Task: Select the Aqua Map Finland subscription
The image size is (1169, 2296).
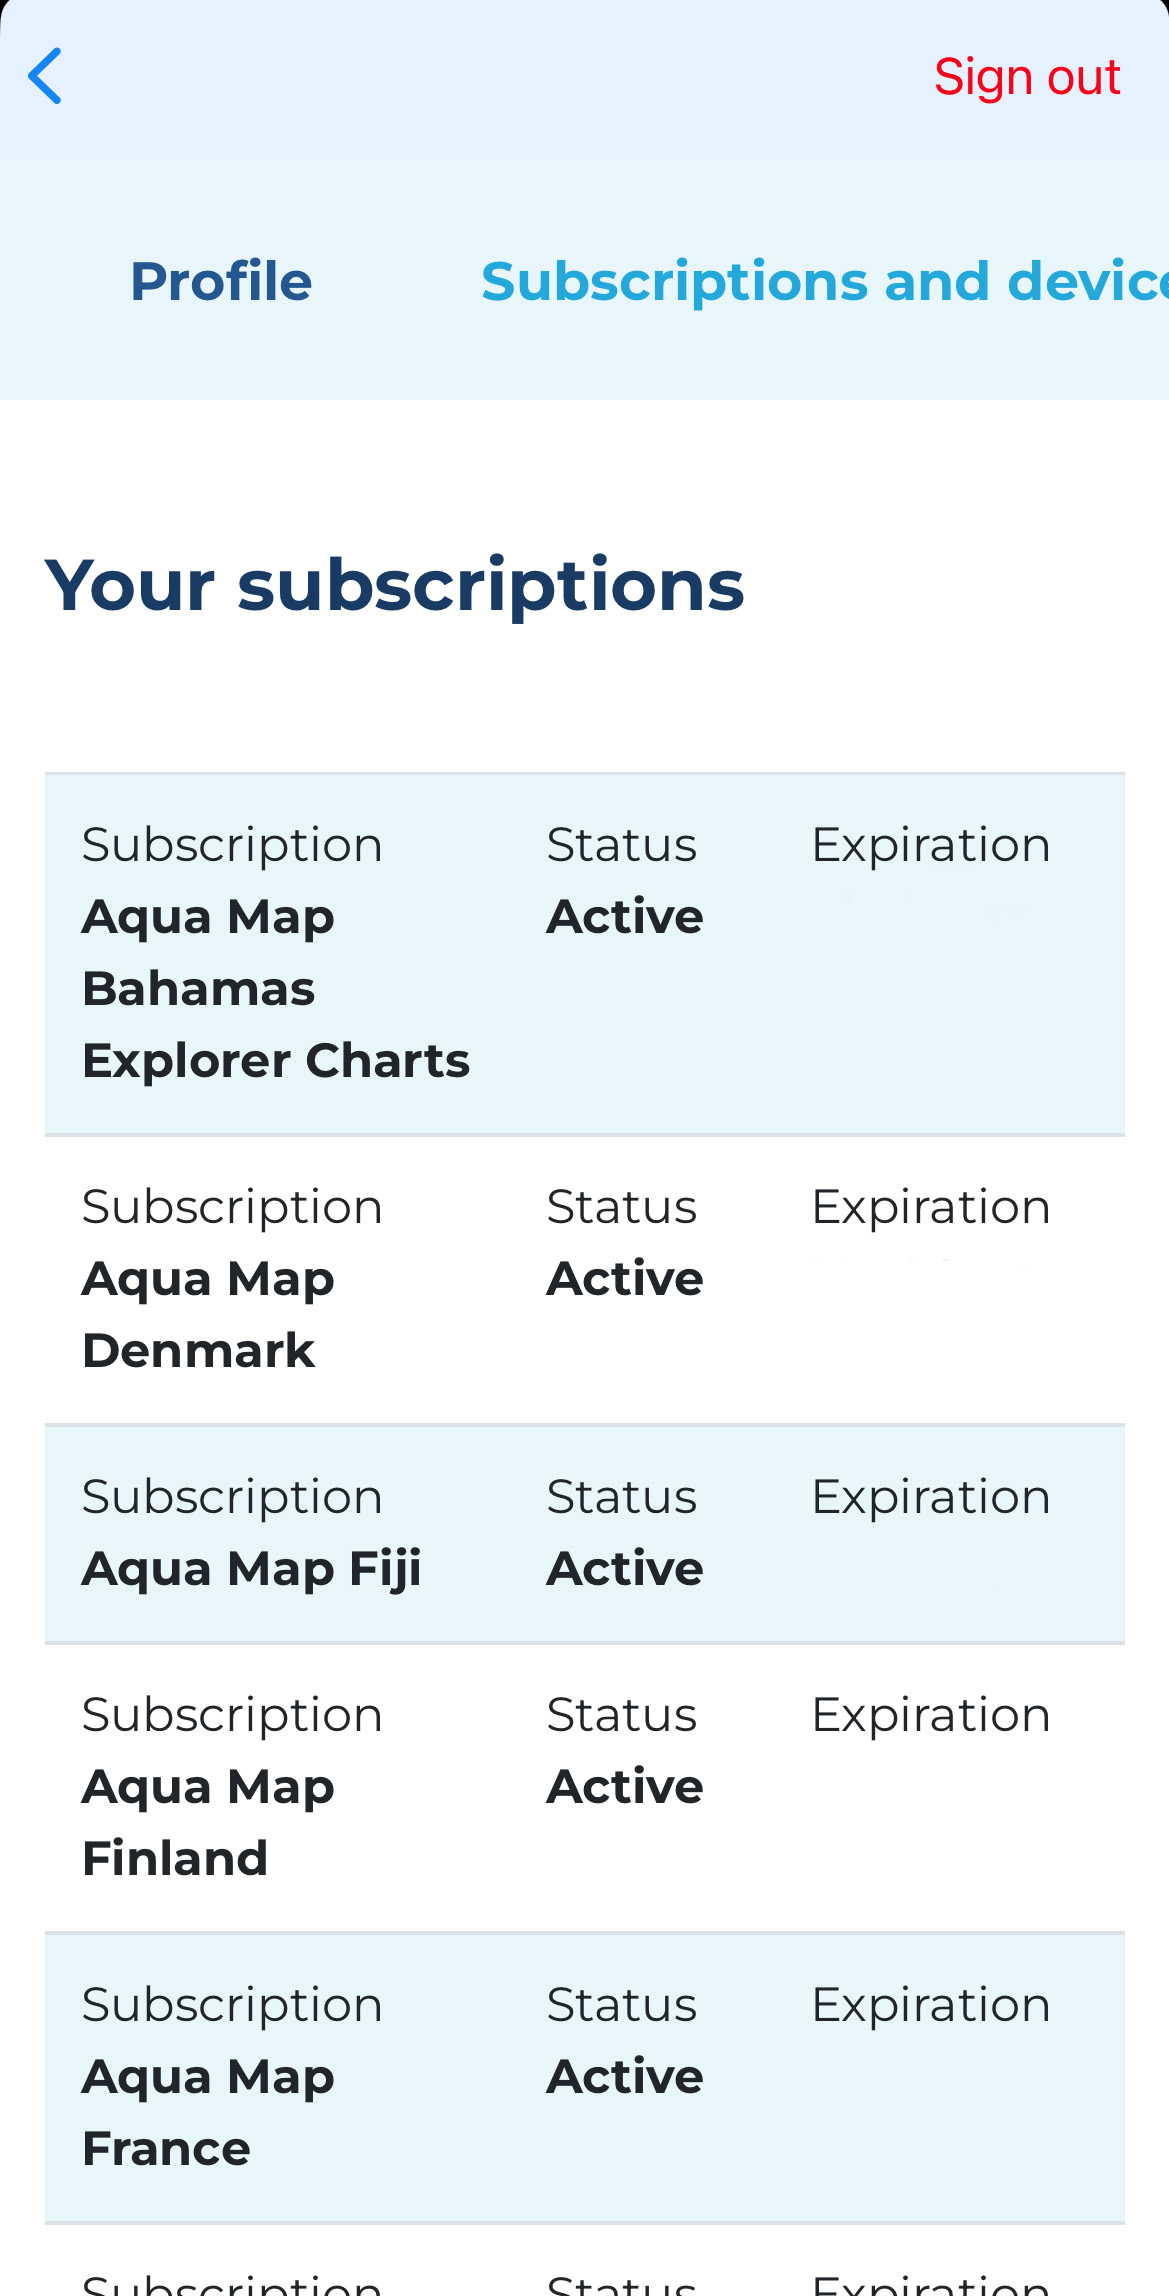Action: point(585,1788)
